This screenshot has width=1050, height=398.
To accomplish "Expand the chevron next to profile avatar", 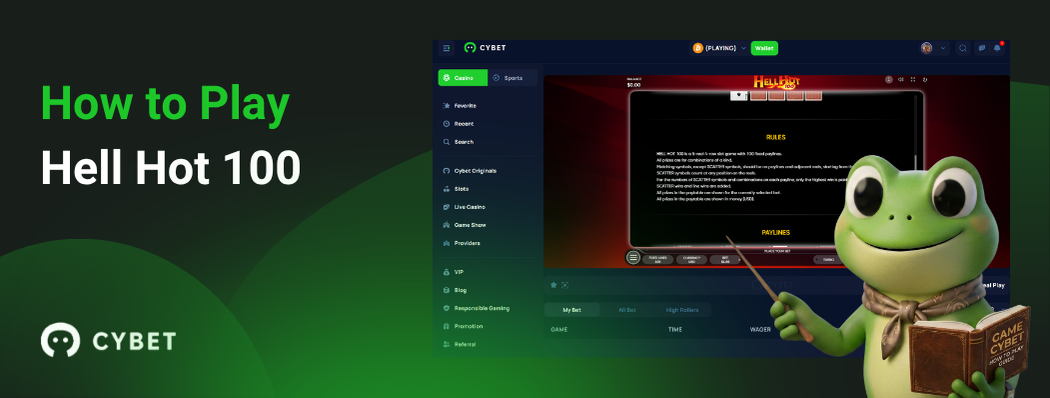I will click(x=944, y=48).
